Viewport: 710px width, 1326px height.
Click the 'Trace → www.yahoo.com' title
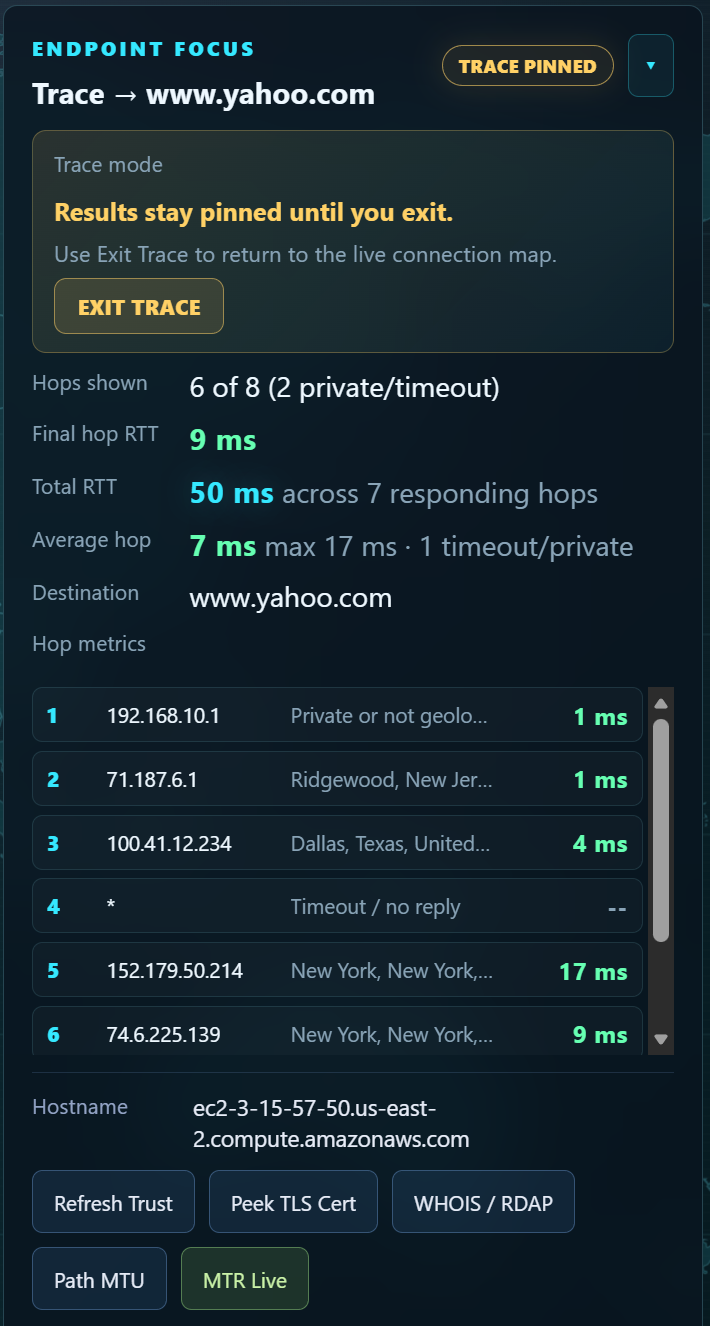[x=204, y=94]
